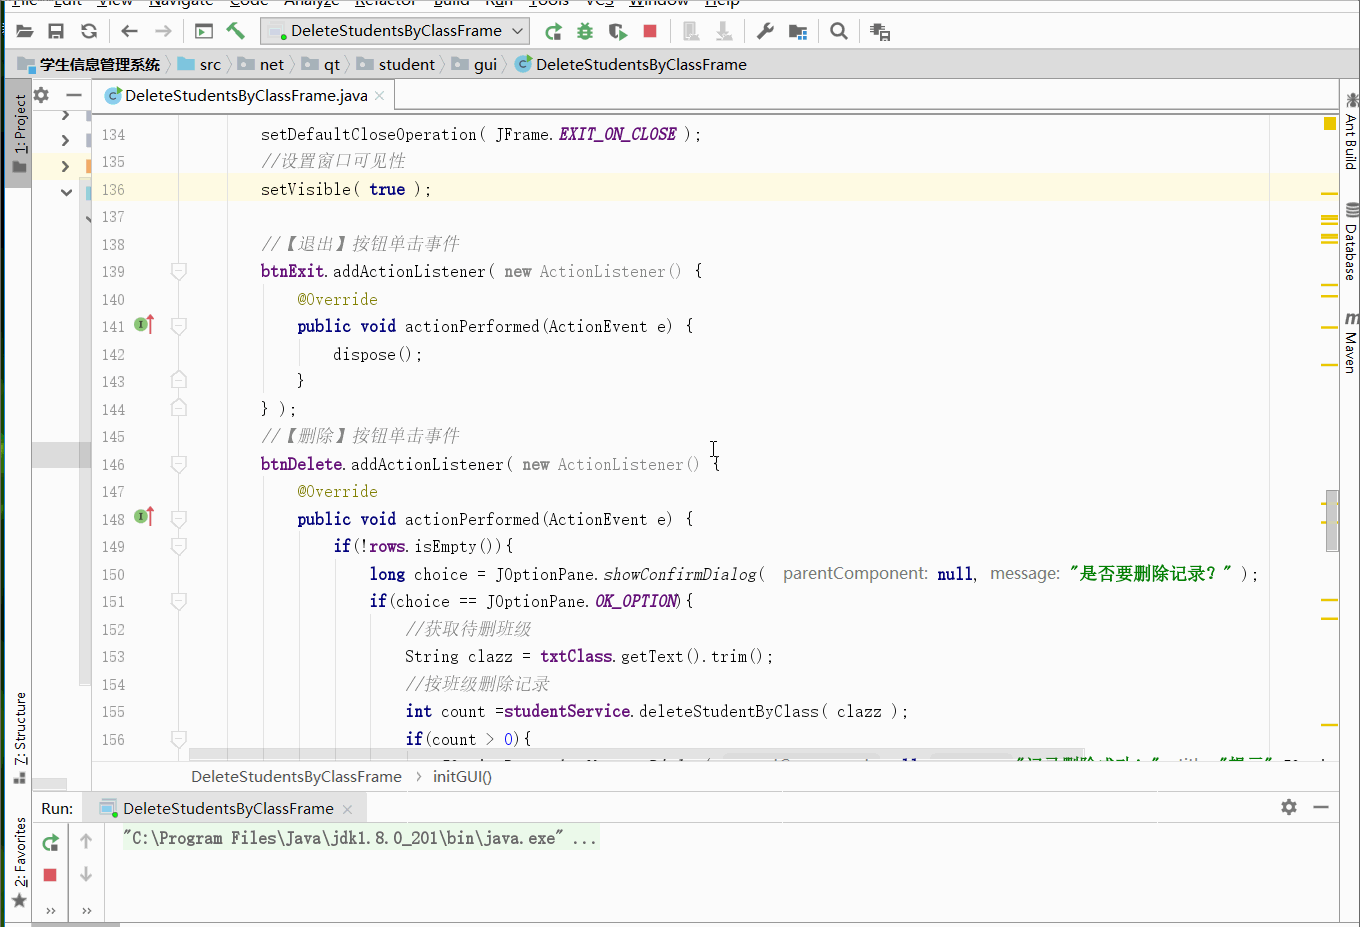This screenshot has height=927, width=1360.
Task: Open Project Structure folder icon
Action: (x=797, y=31)
